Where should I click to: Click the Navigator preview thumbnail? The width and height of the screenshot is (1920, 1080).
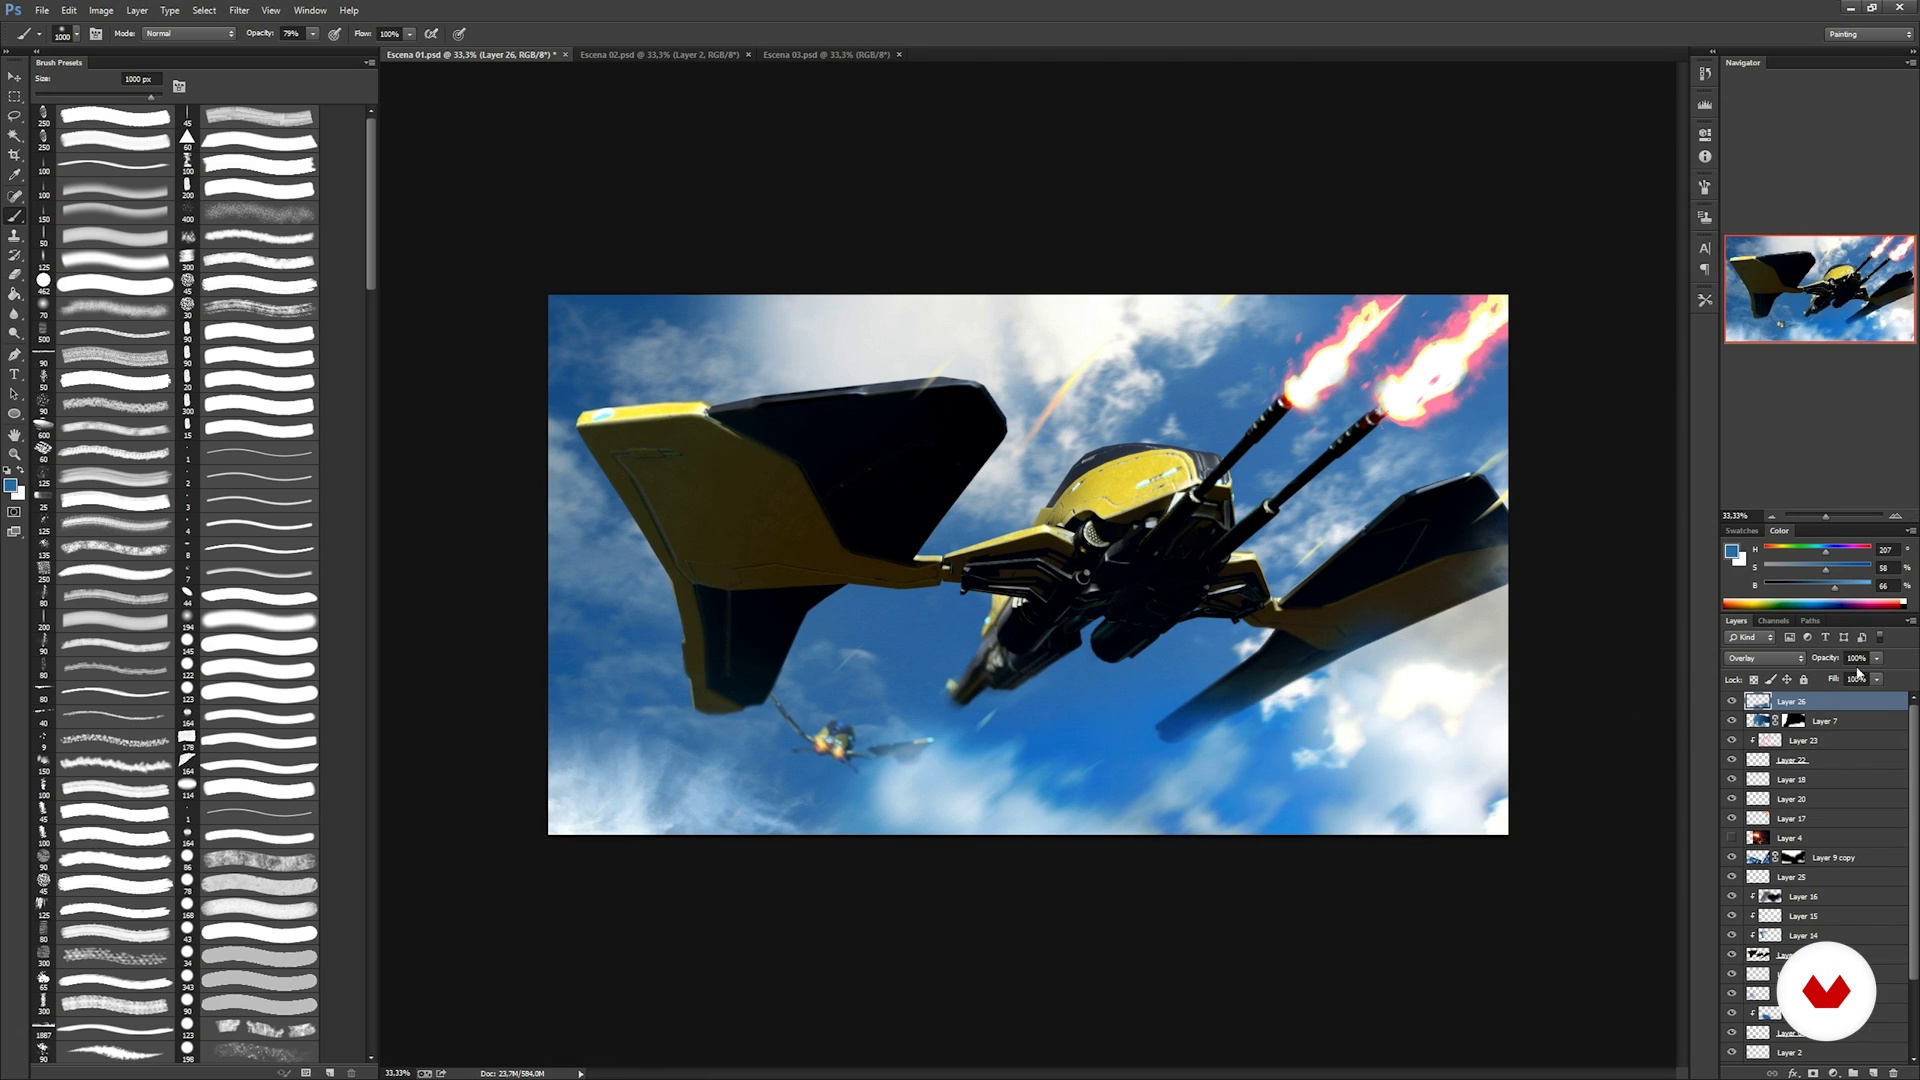[x=1819, y=289]
